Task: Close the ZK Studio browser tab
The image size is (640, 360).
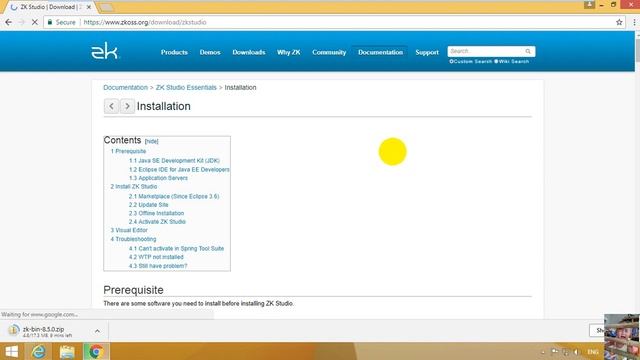Action: click(x=89, y=7)
